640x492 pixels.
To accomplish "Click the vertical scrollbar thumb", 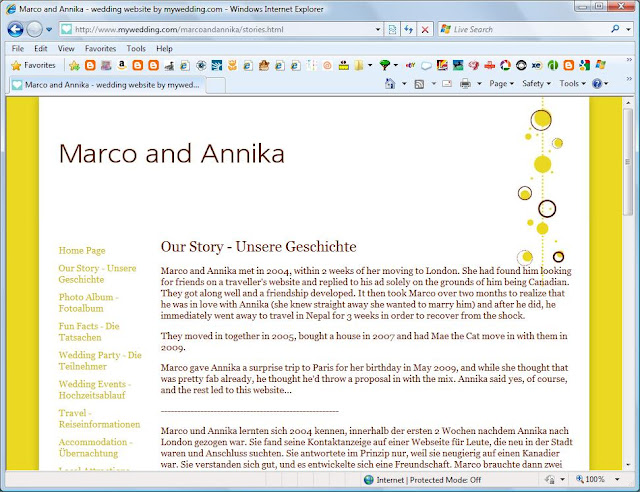I will 628,162.
